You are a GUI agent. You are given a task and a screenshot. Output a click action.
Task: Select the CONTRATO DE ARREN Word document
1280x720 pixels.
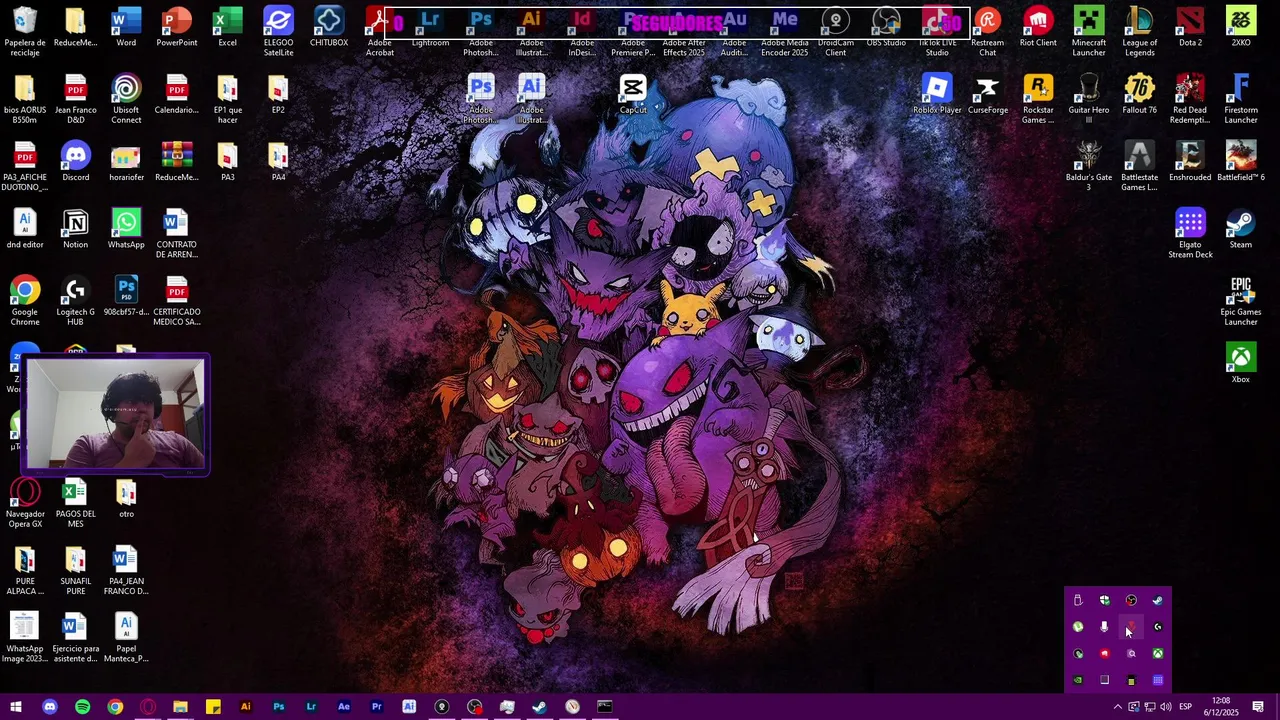tap(177, 233)
